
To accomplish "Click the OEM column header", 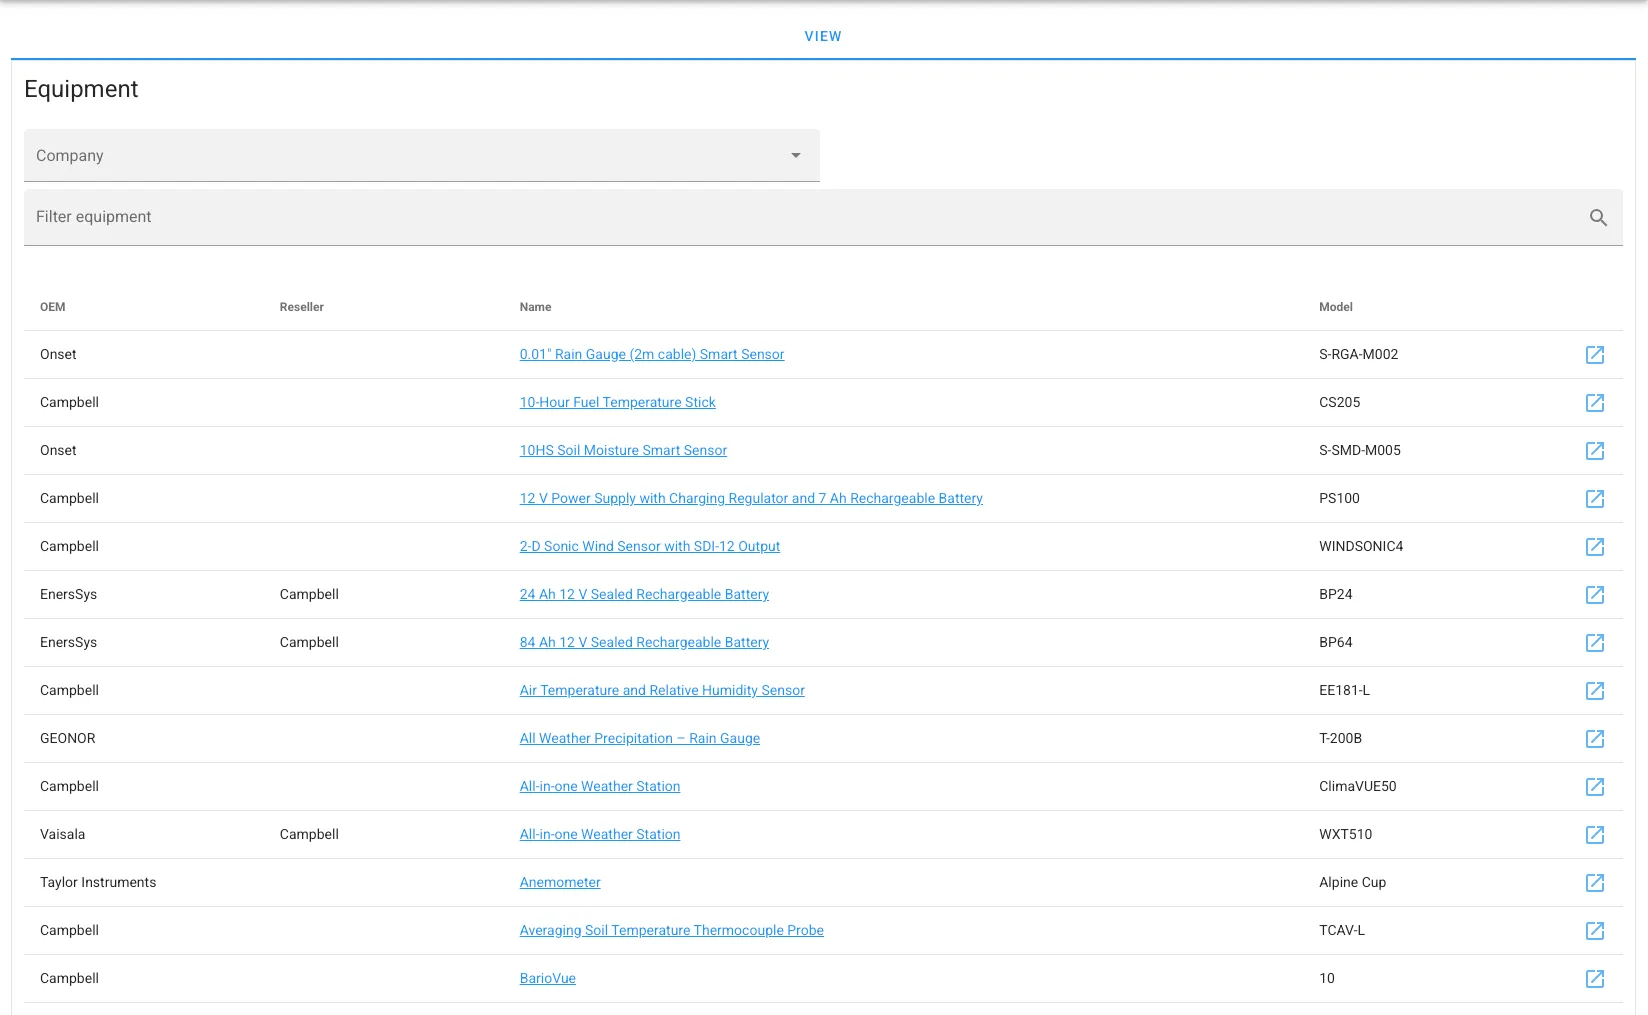I will point(53,307).
